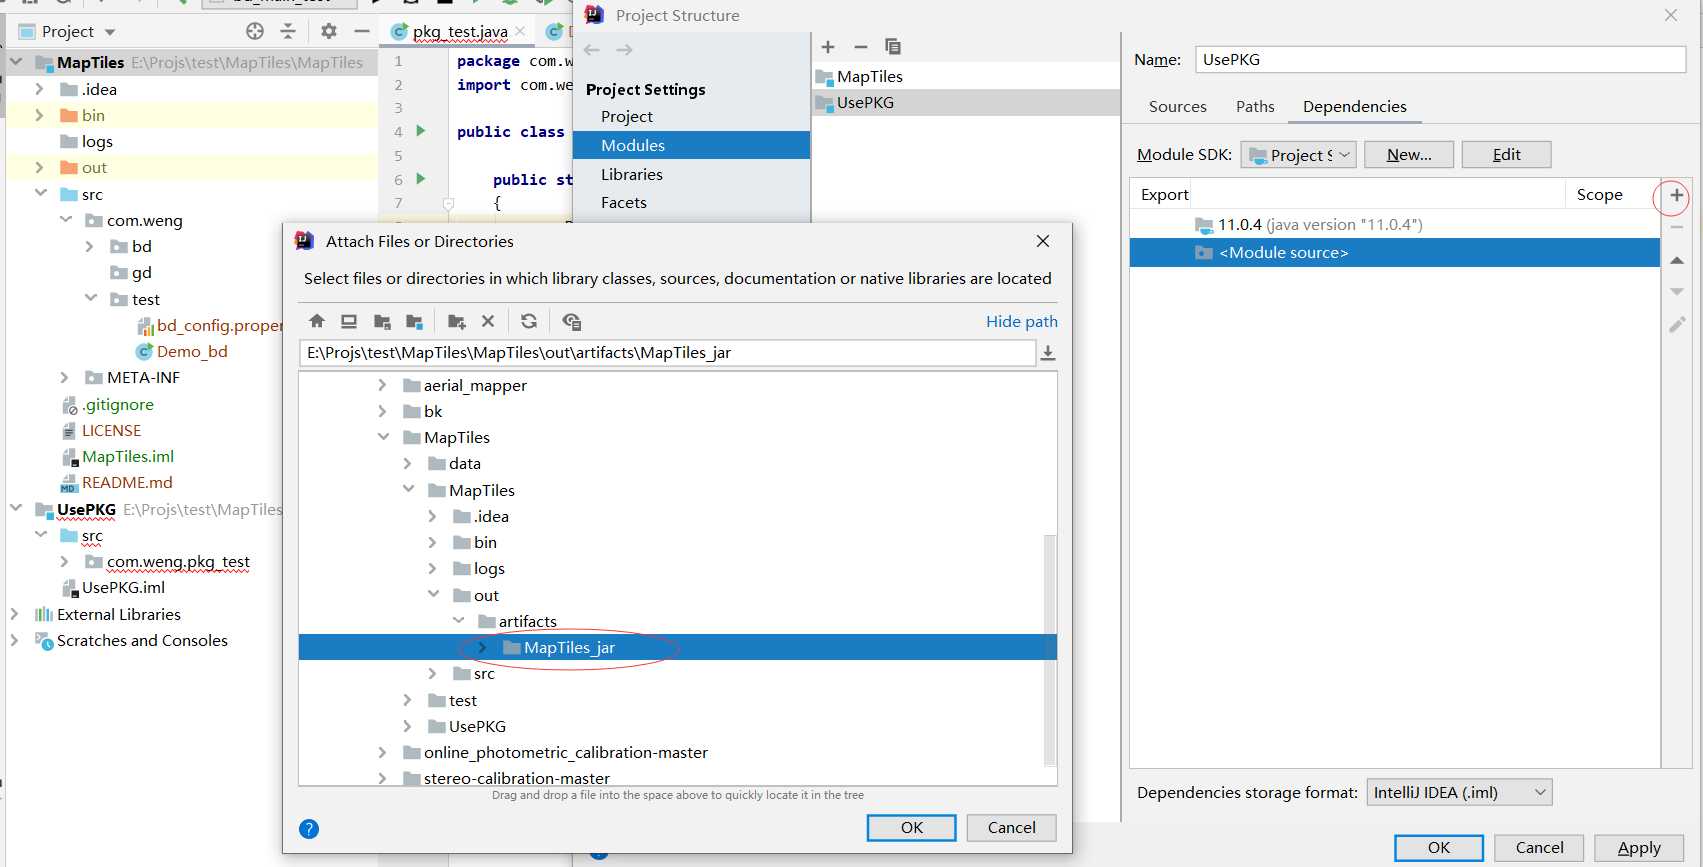The height and width of the screenshot is (867, 1703).
Task: Click the file path input field
Action: (667, 353)
